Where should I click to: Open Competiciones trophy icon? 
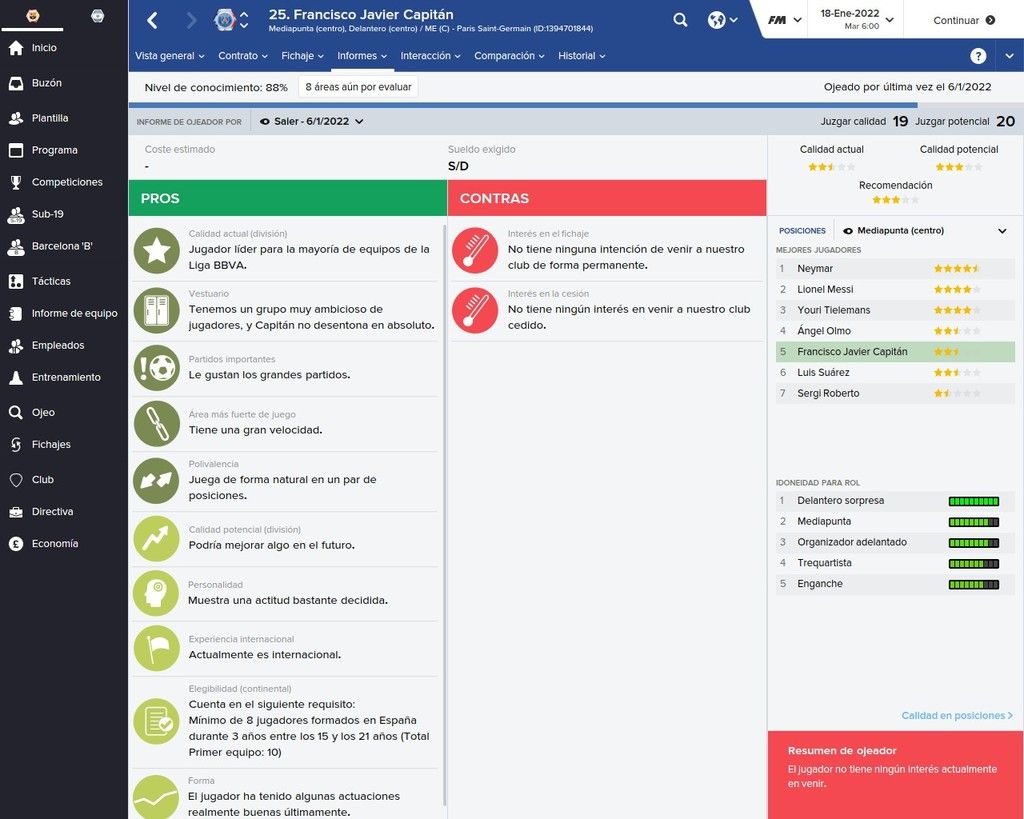tap(16, 182)
